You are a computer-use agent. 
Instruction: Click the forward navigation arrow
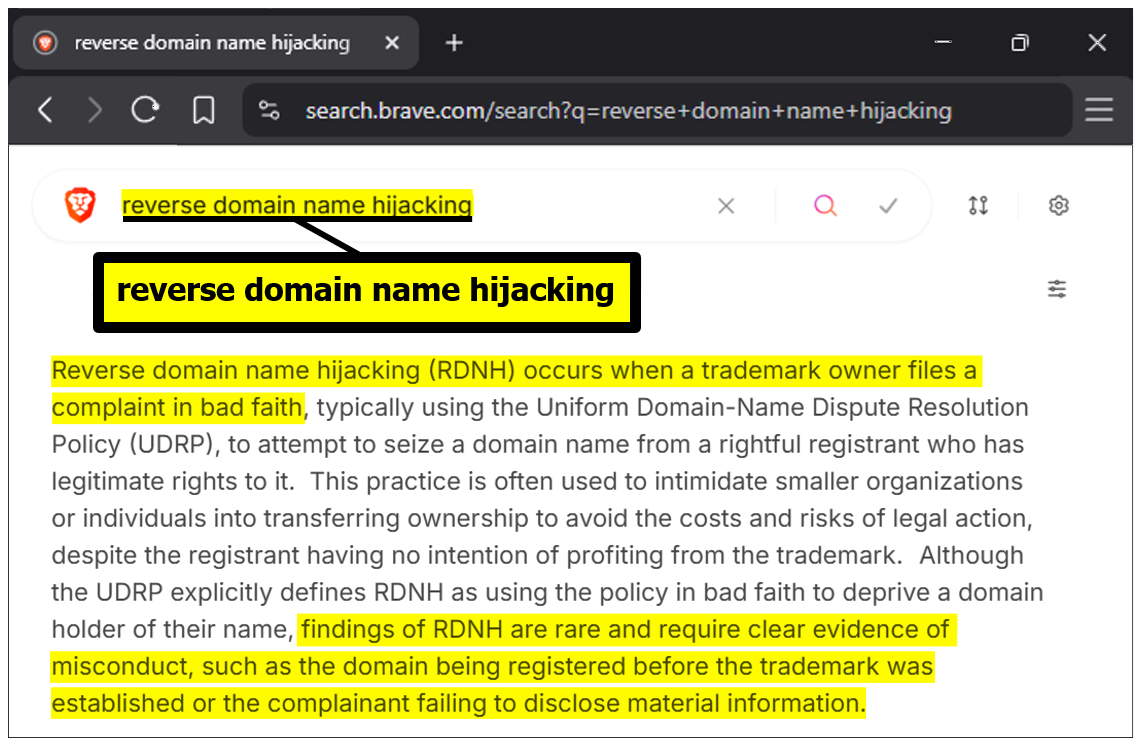tap(95, 110)
